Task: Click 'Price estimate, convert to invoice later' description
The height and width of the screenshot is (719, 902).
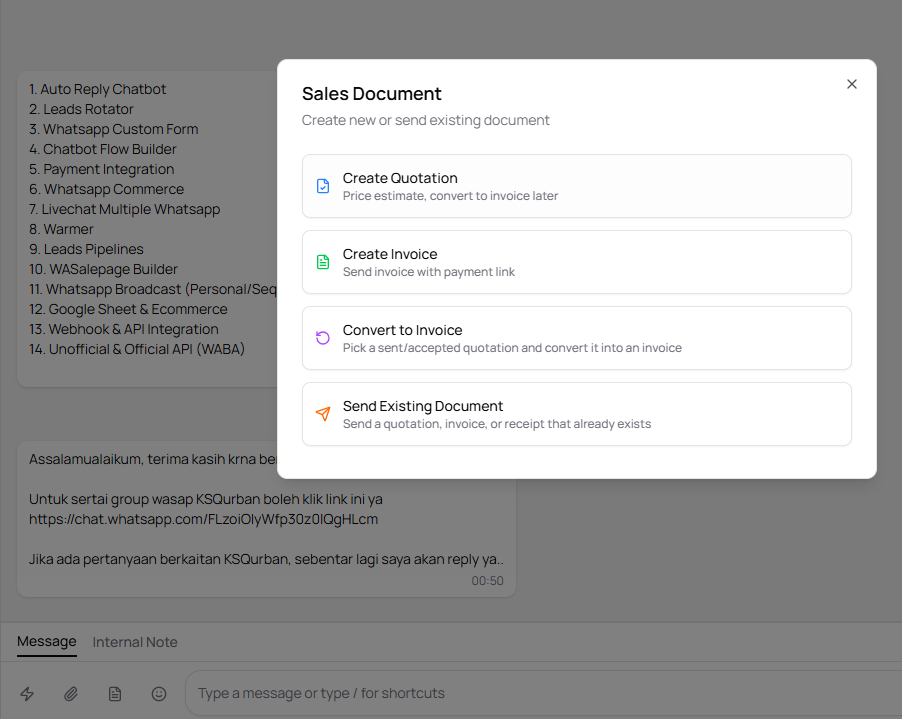Action: point(450,196)
